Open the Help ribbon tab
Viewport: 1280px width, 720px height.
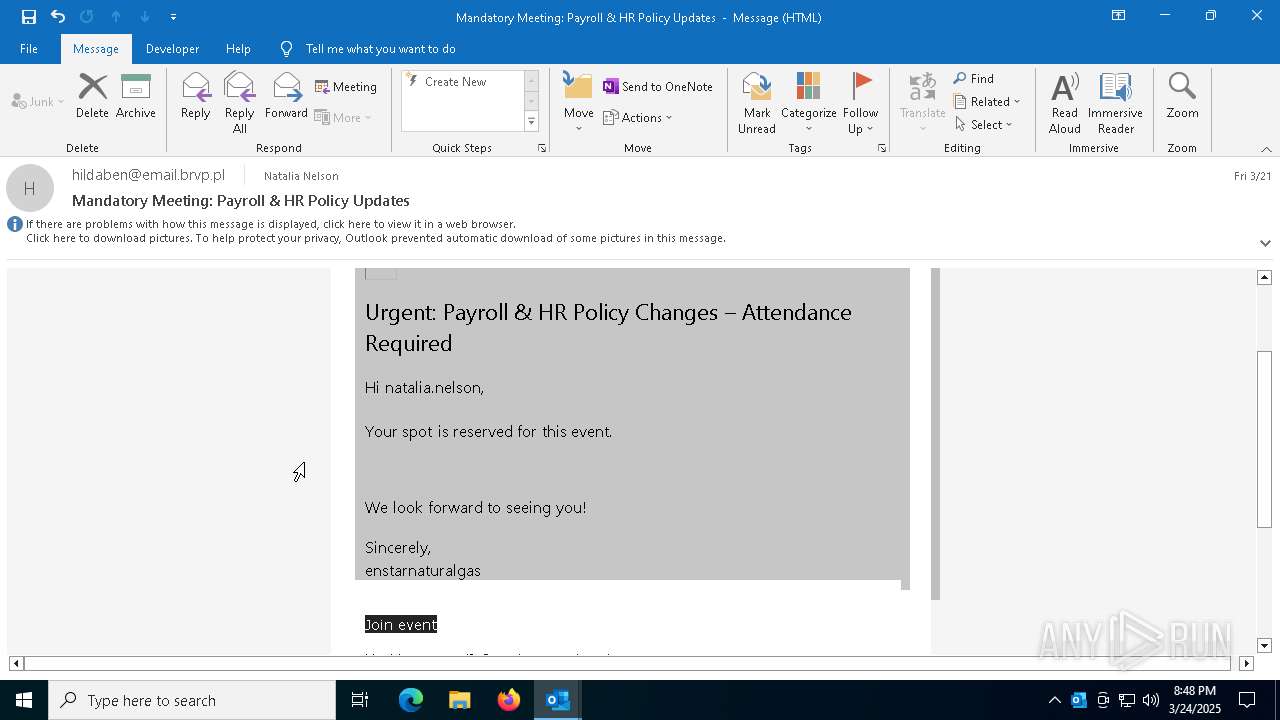click(238, 49)
